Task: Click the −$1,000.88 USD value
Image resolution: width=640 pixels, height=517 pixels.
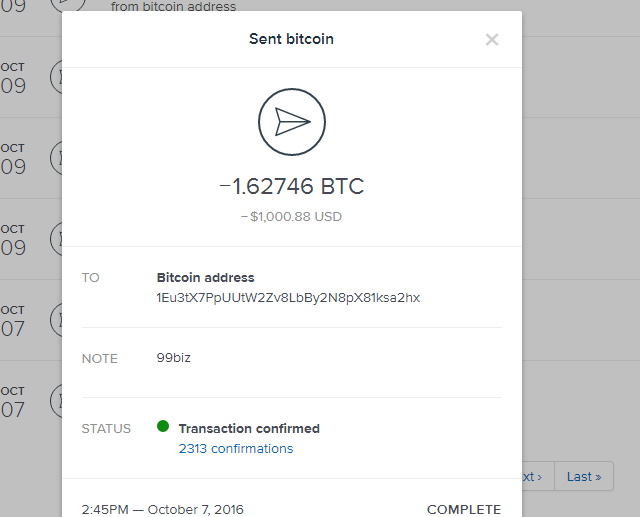Action: pos(292,216)
